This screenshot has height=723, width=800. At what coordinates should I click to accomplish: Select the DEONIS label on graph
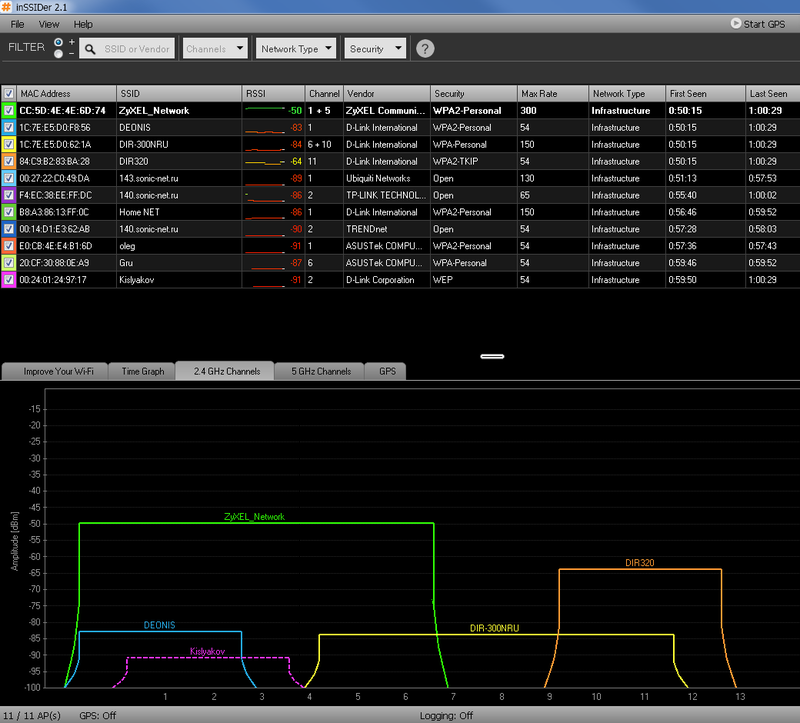[159, 625]
